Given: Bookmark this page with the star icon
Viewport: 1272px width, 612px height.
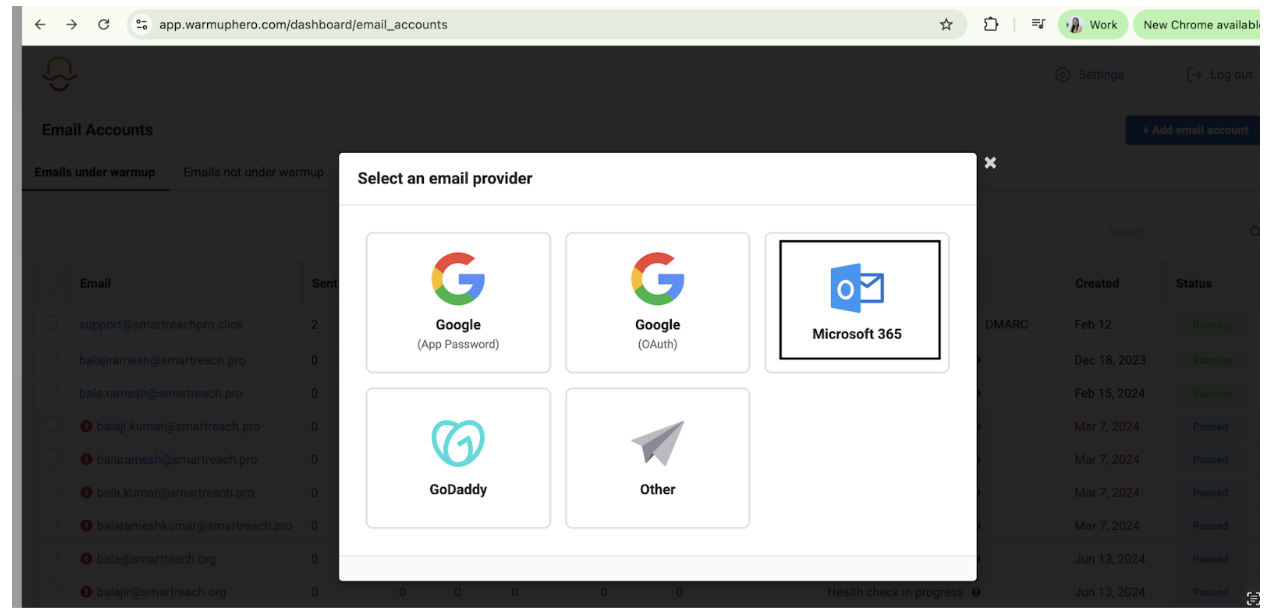Looking at the screenshot, I should point(946,25).
